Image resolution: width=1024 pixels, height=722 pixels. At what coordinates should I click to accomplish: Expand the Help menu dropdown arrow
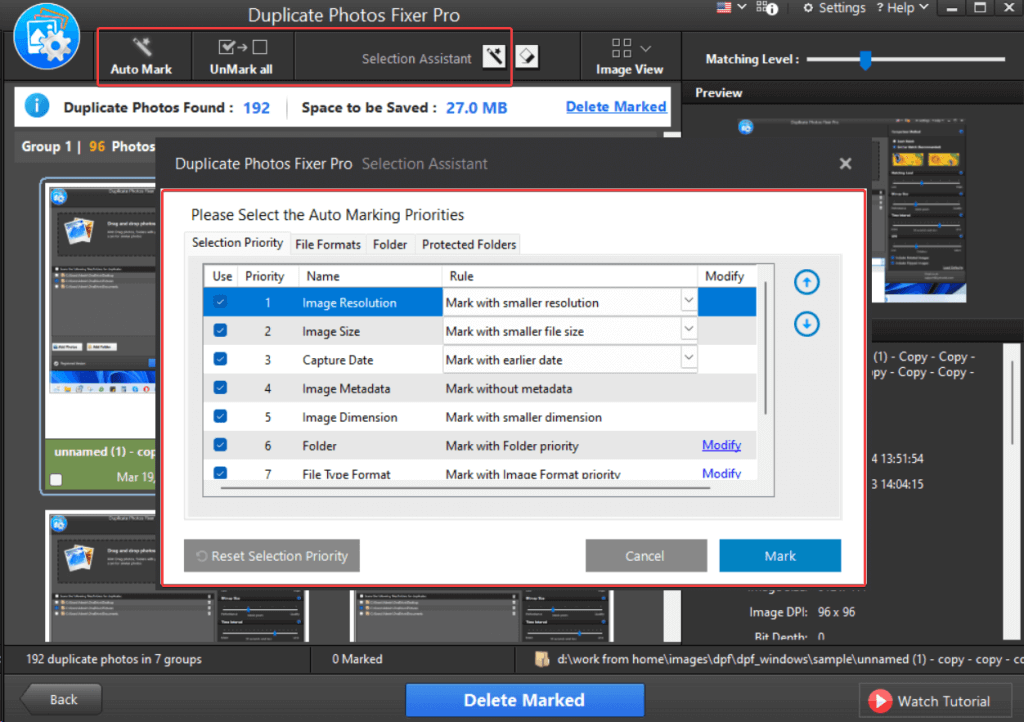923,7
